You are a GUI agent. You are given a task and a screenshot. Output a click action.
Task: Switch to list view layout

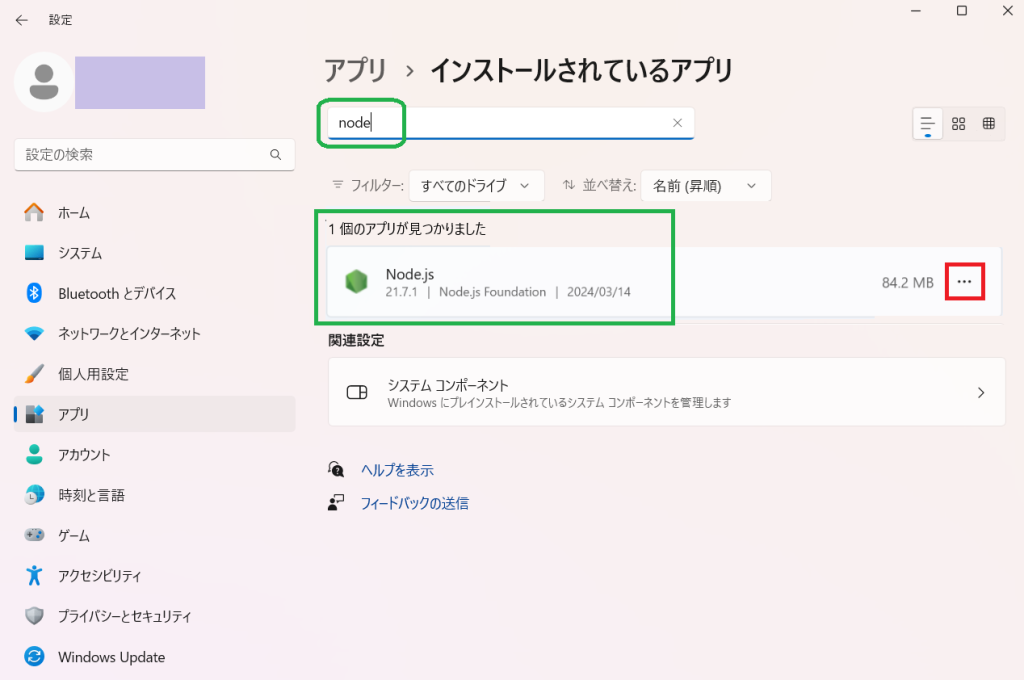click(x=928, y=123)
